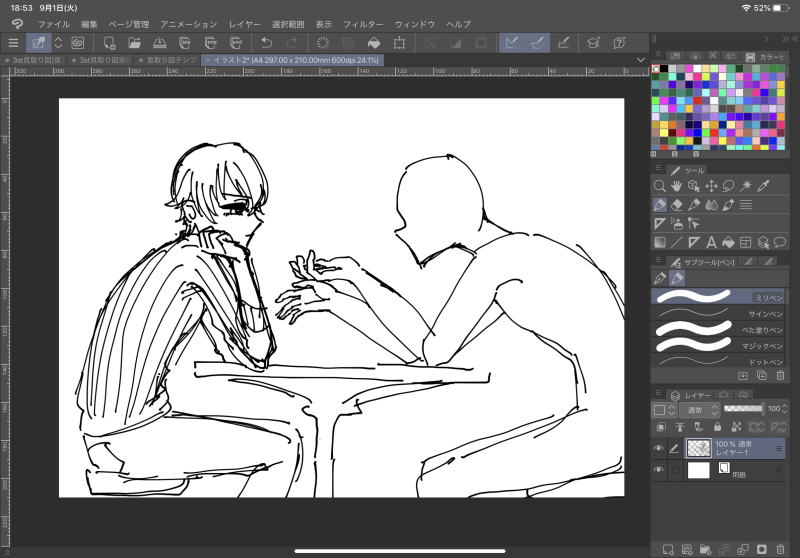Viewport: 800px width, 558px height.
Task: Click the New canvas icon in command bar
Action: pyautogui.click(x=109, y=43)
